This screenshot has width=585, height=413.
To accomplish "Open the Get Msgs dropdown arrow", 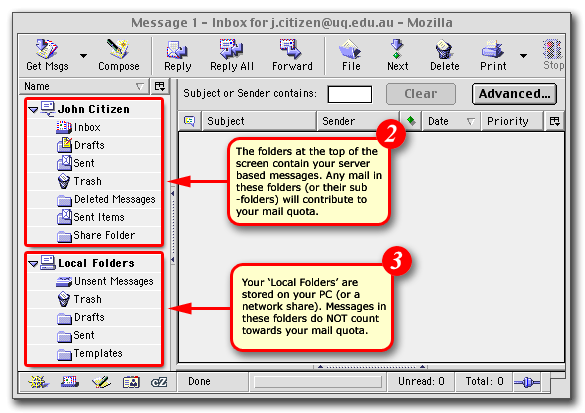I will click(83, 56).
